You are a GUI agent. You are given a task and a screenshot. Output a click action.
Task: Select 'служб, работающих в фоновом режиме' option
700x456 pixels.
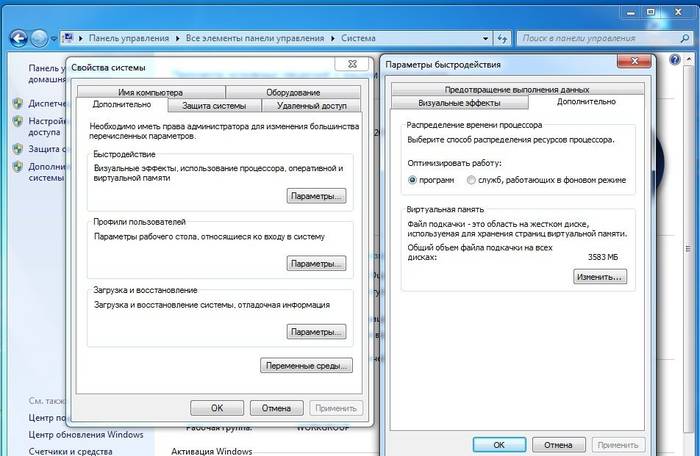(473, 180)
